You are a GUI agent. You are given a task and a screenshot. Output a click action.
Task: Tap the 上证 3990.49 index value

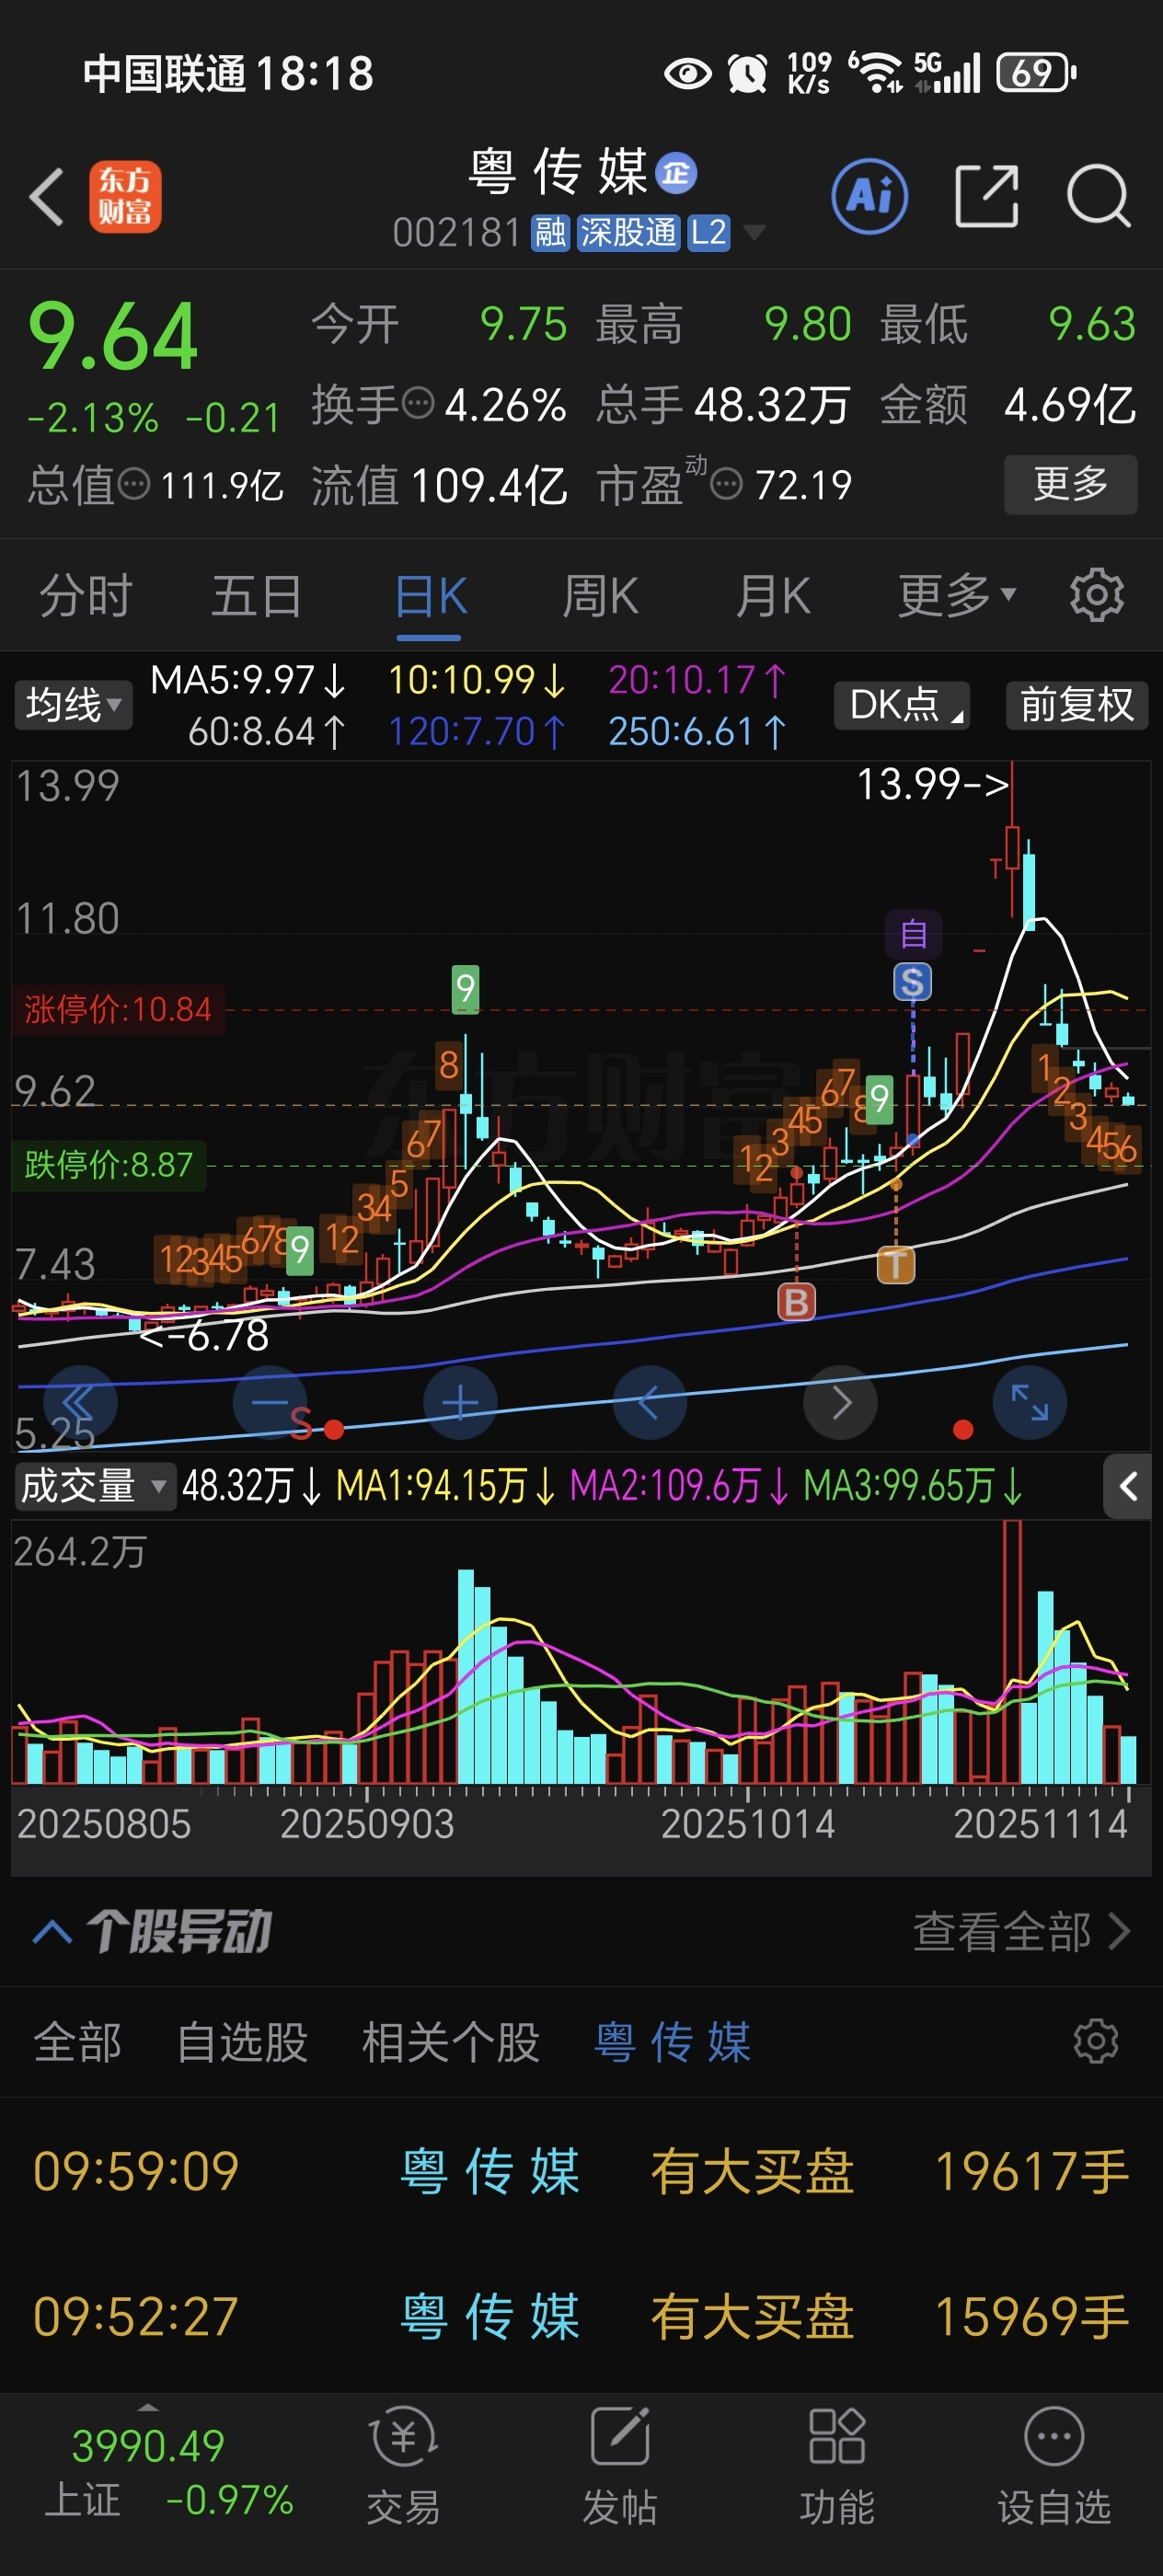click(x=148, y=2445)
